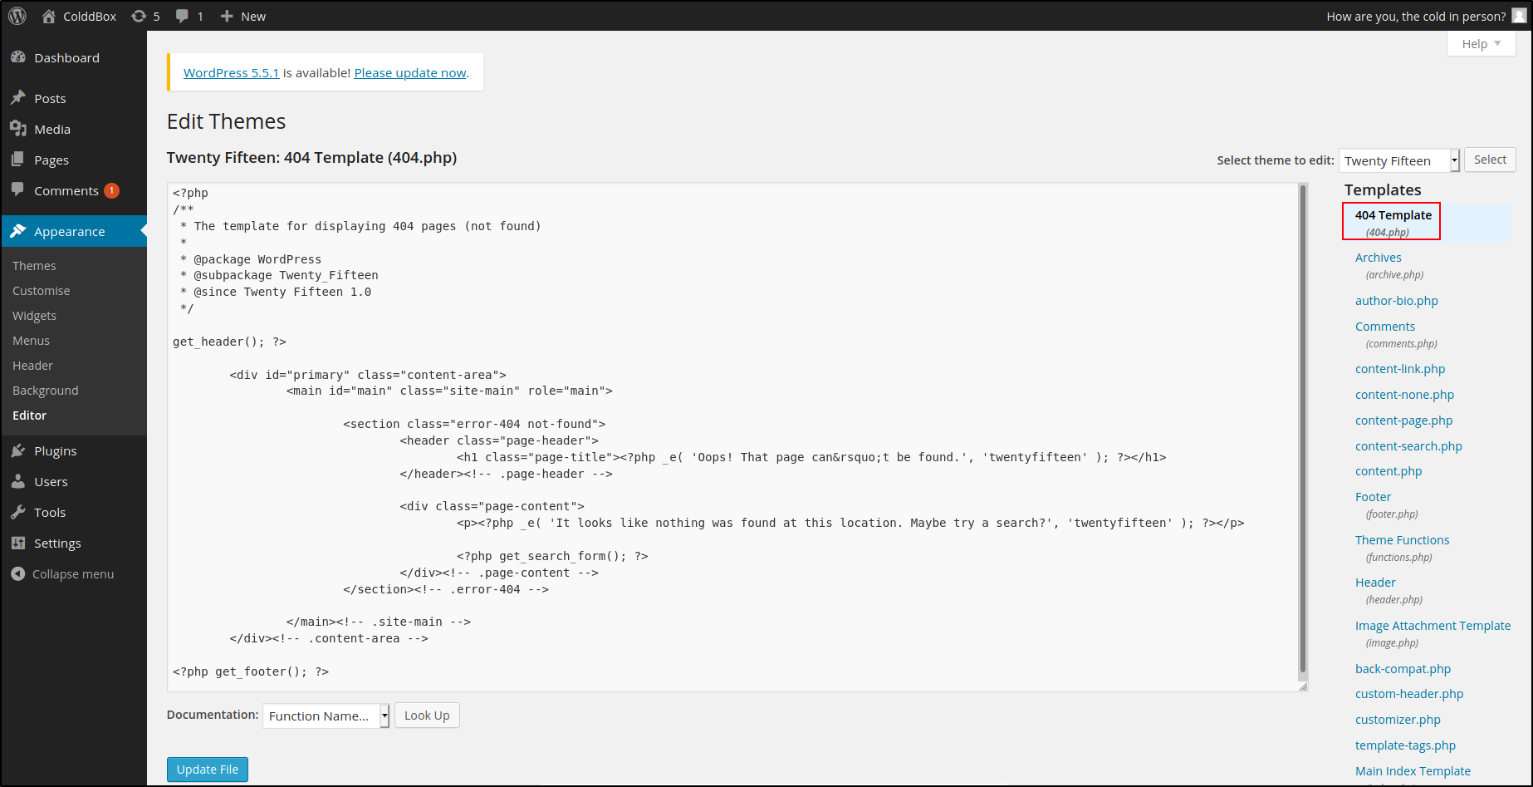Open content-search.php file

click(1408, 447)
